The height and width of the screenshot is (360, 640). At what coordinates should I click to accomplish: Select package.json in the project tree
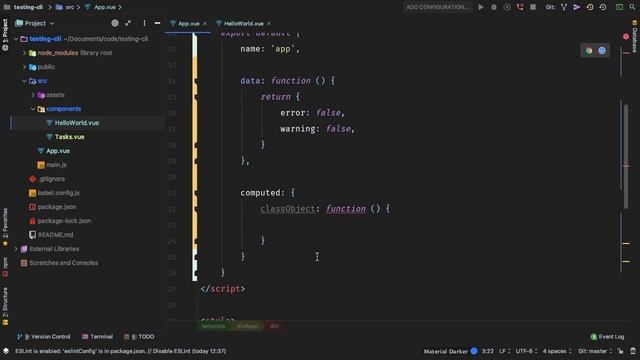click(x=56, y=207)
